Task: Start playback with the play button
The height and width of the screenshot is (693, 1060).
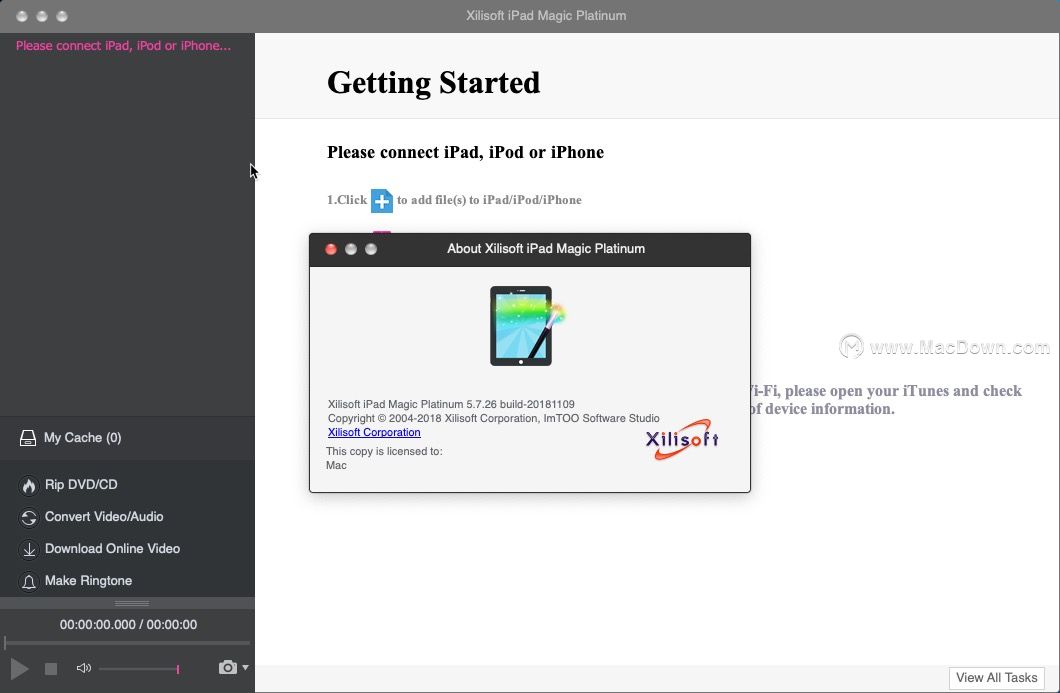Action: [x=19, y=669]
